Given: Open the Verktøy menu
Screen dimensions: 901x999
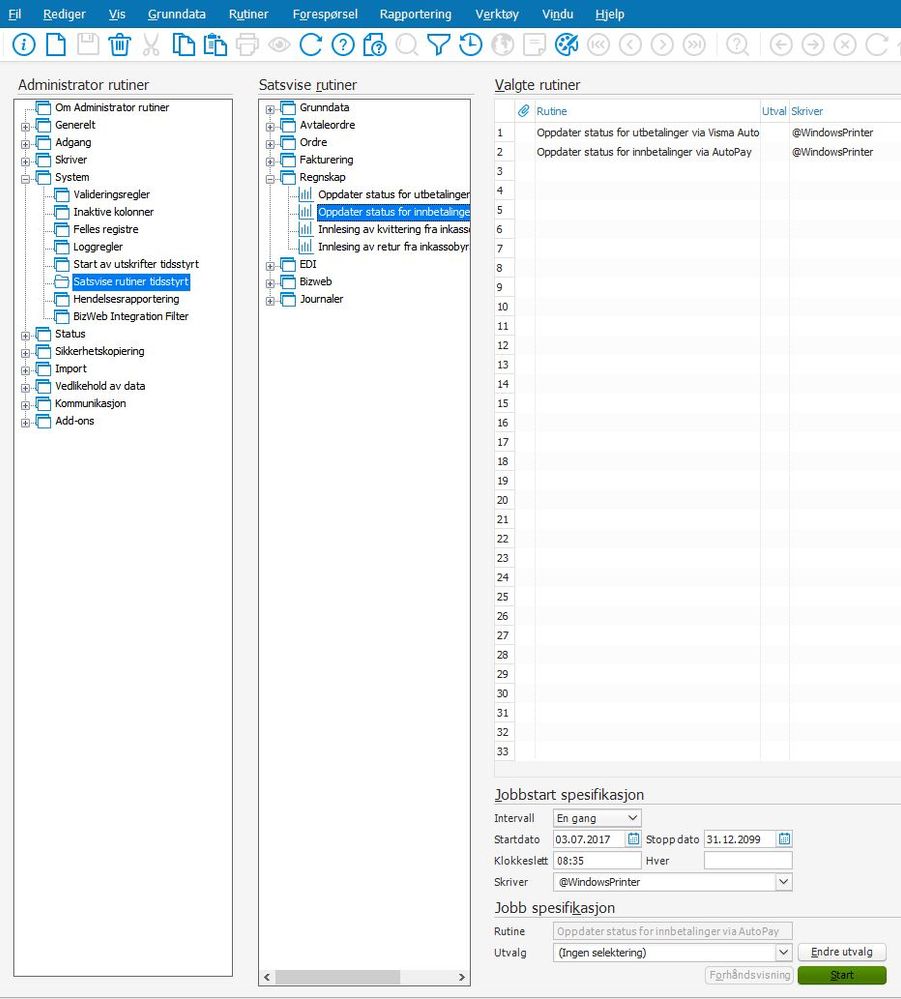Looking at the screenshot, I should pyautogui.click(x=497, y=14).
